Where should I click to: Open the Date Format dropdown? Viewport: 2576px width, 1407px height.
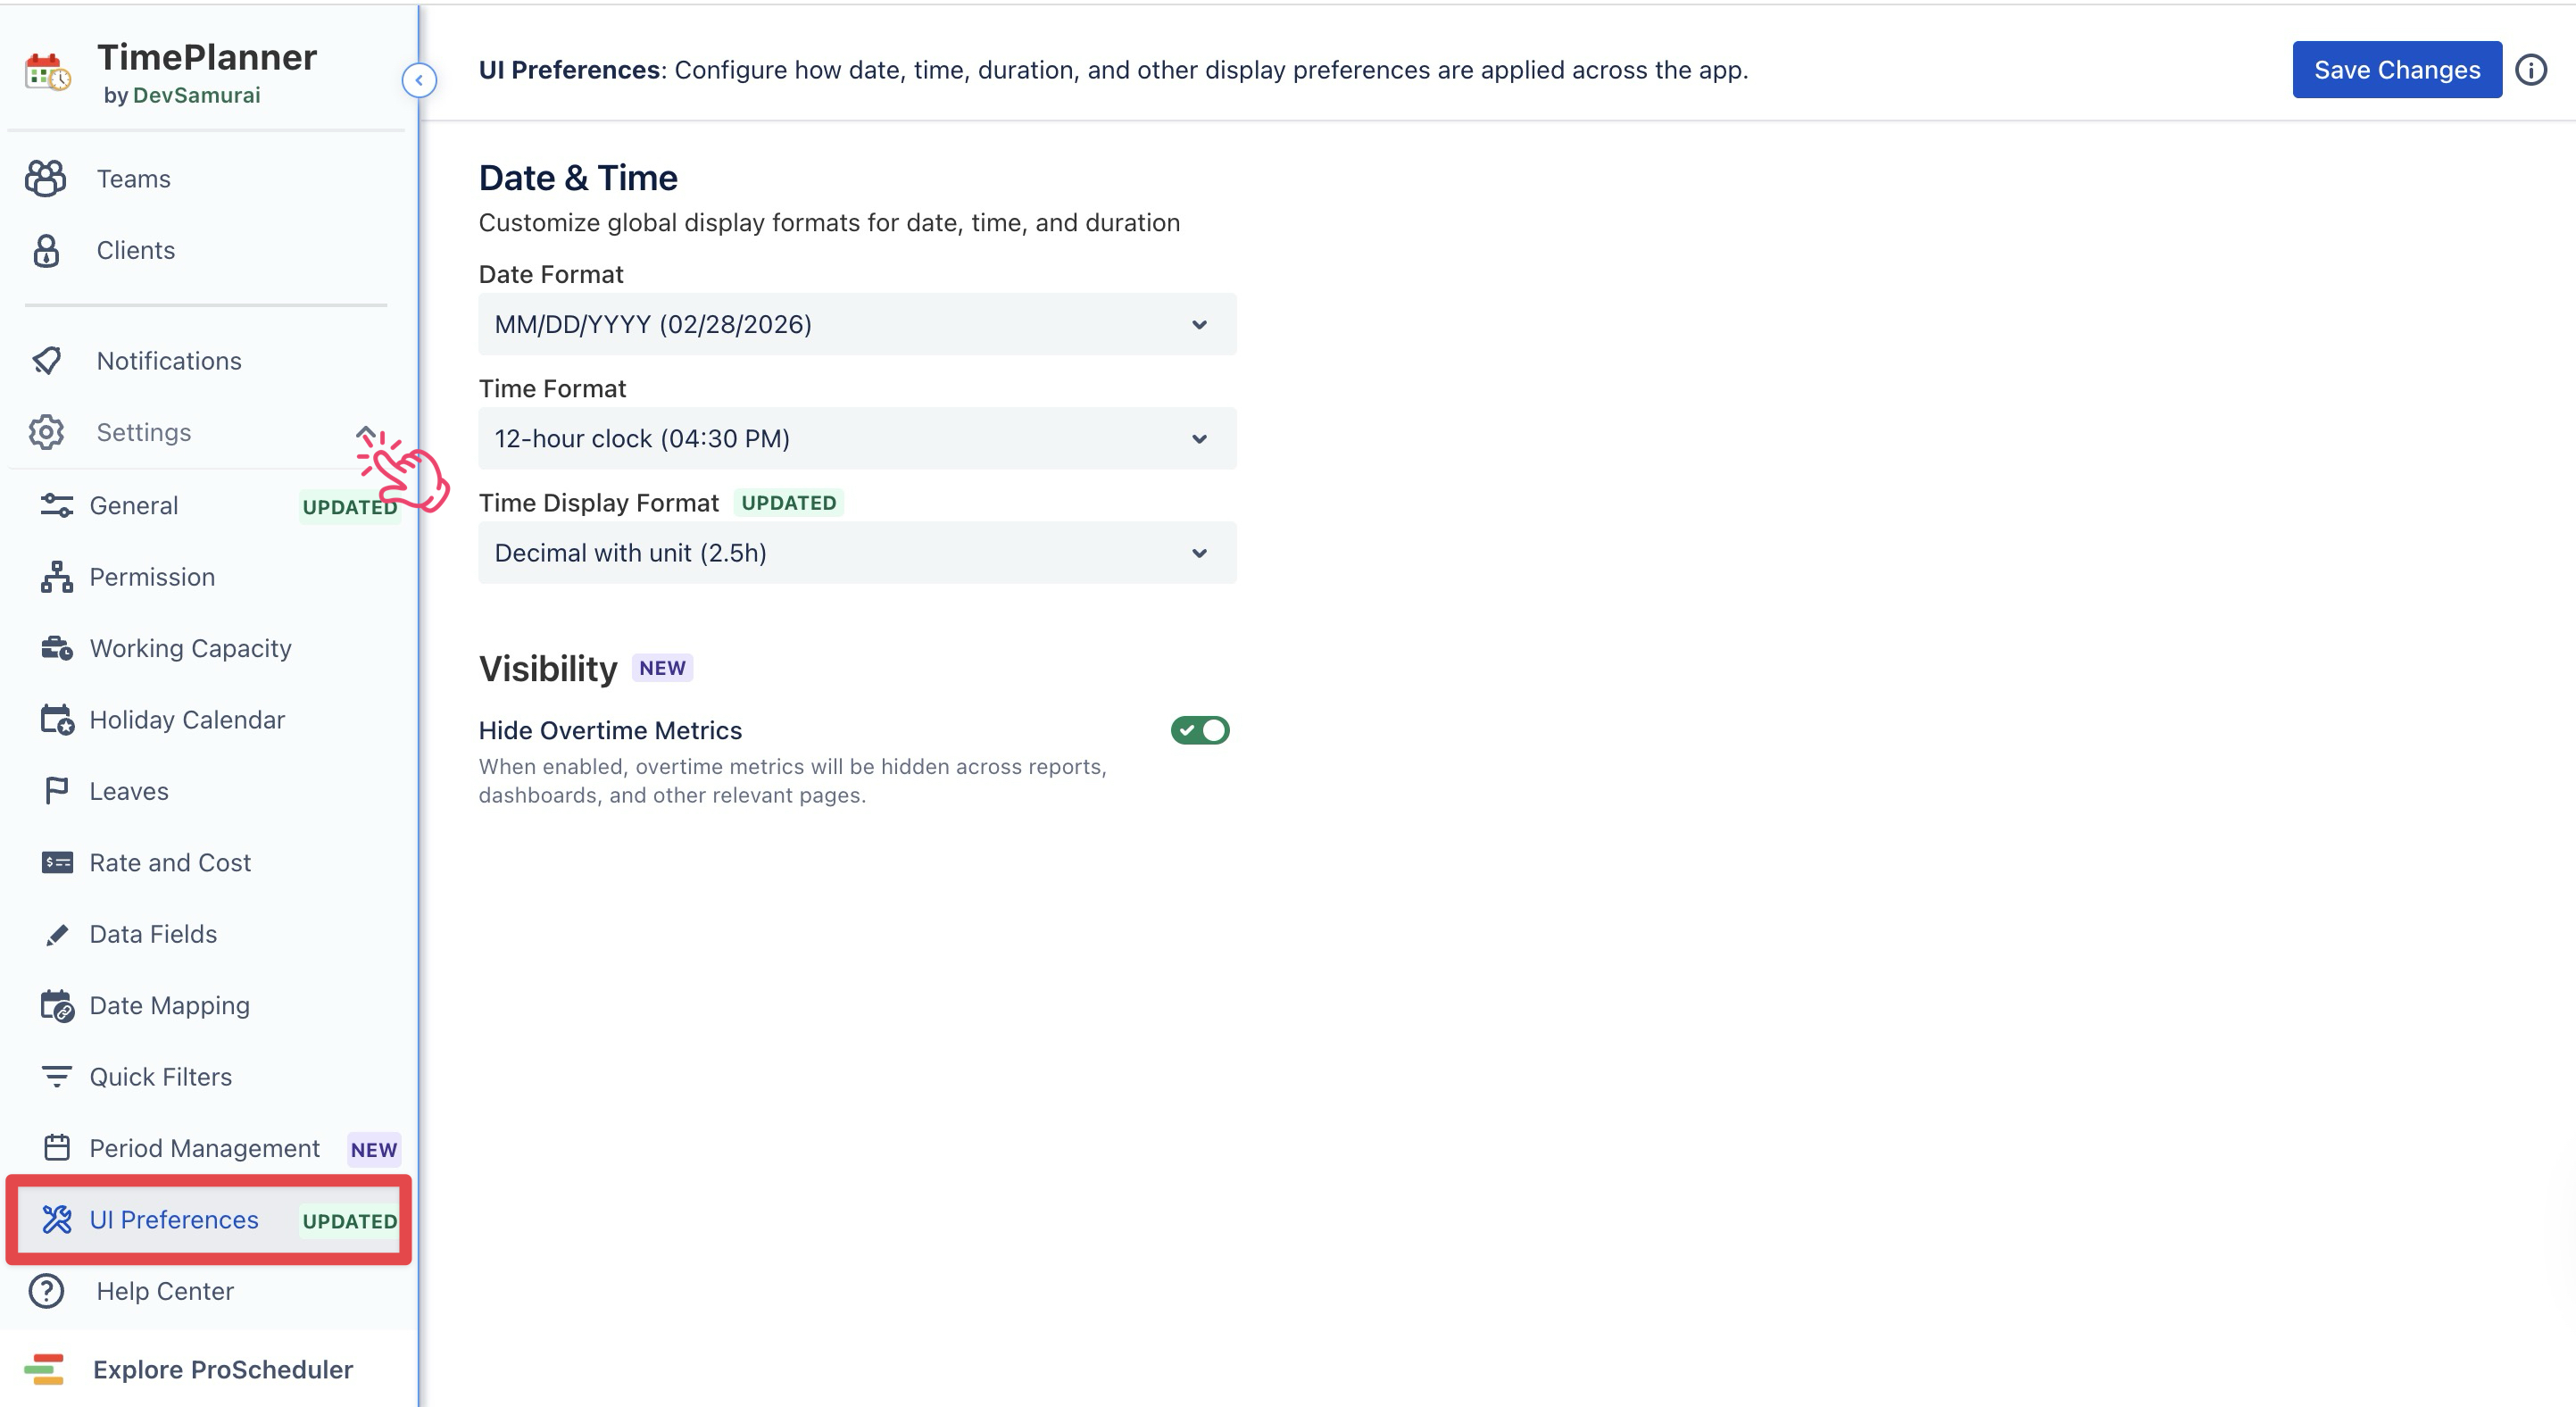click(857, 324)
